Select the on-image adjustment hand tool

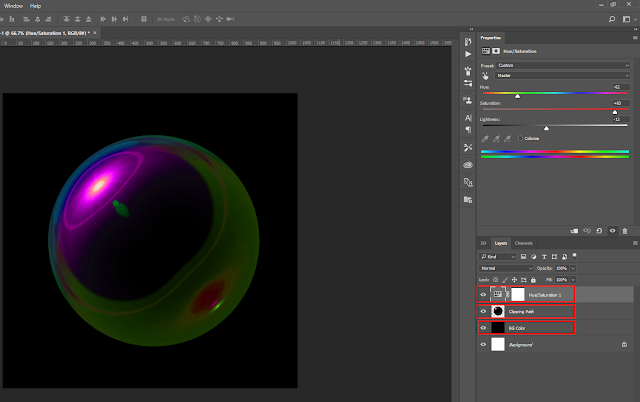pyautogui.click(x=485, y=76)
